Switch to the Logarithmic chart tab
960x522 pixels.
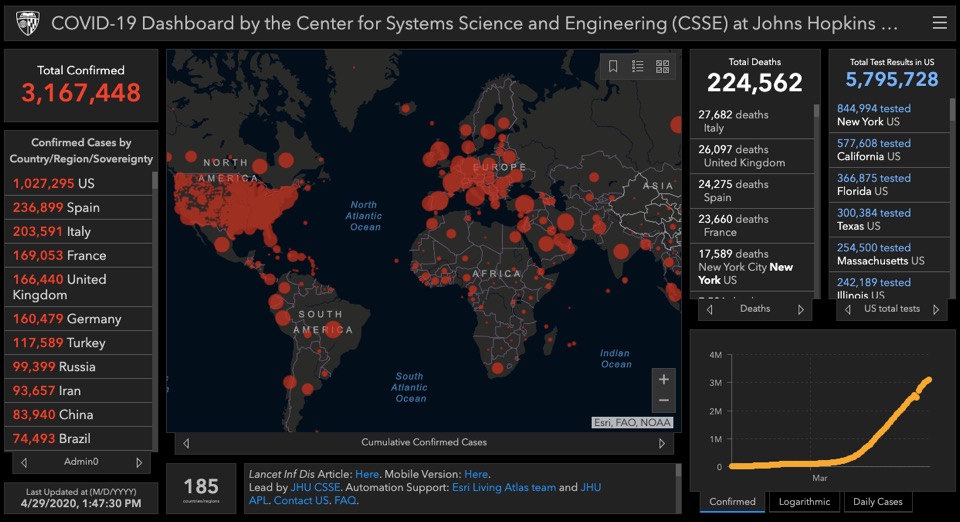804,502
